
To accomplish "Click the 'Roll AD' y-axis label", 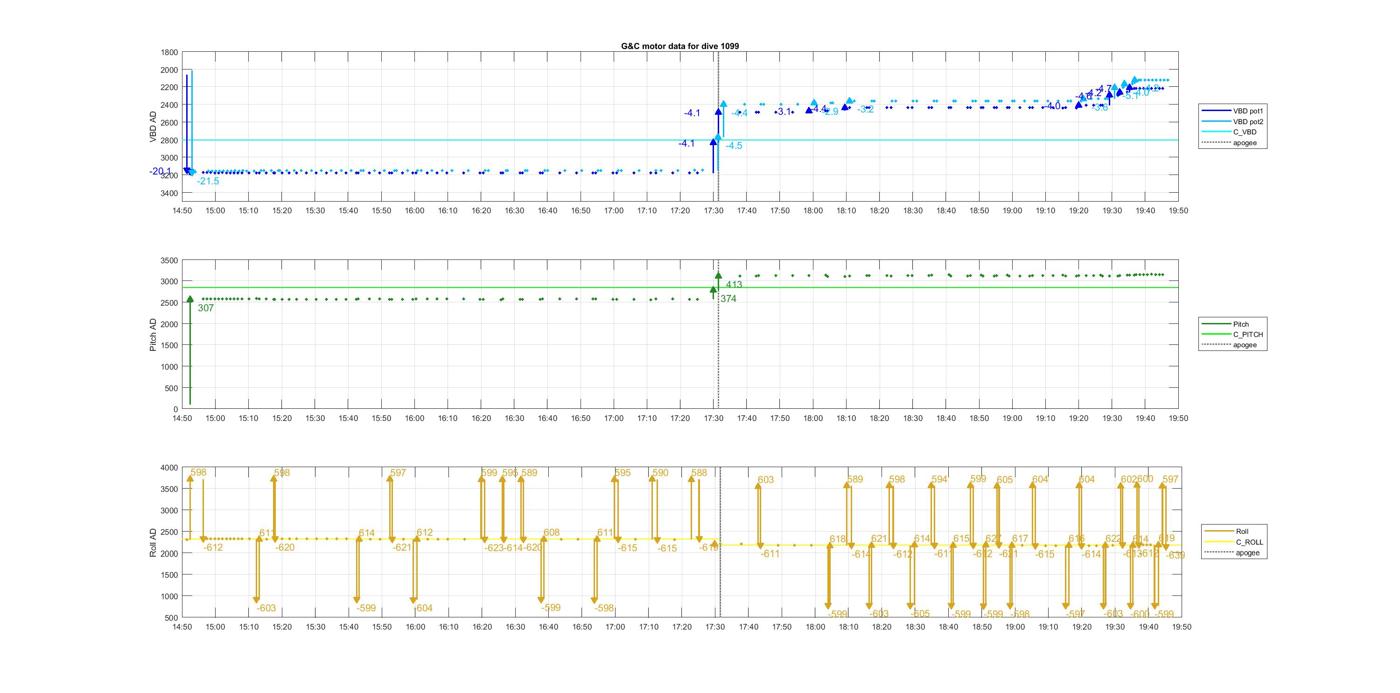I will (x=153, y=542).
